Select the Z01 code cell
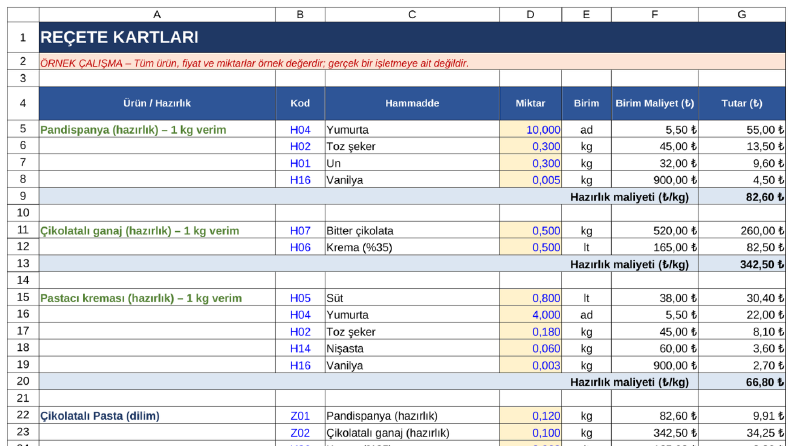793x446 pixels. tap(300, 416)
